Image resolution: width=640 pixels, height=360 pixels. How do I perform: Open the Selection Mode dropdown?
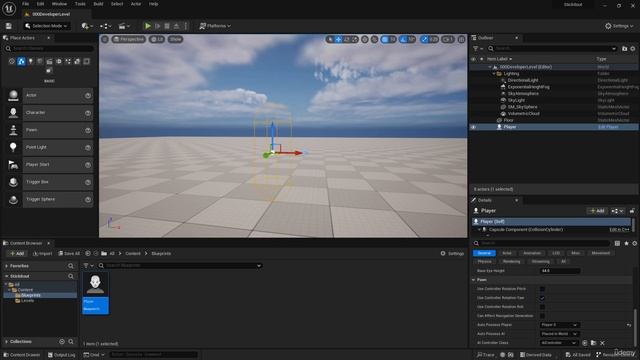coord(46,26)
